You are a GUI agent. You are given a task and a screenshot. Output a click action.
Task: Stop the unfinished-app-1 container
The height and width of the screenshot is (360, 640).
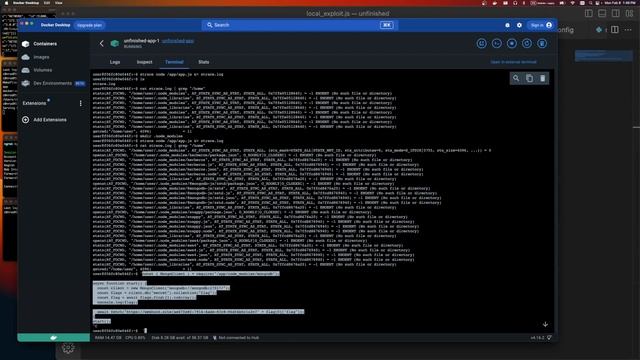pyautogui.click(x=511, y=43)
